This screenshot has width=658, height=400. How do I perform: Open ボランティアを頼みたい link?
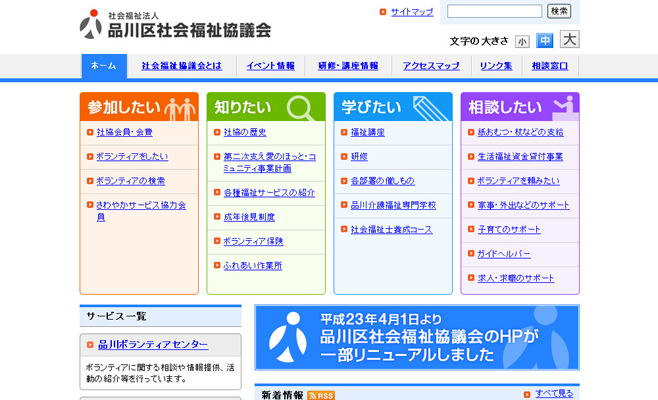click(x=519, y=181)
